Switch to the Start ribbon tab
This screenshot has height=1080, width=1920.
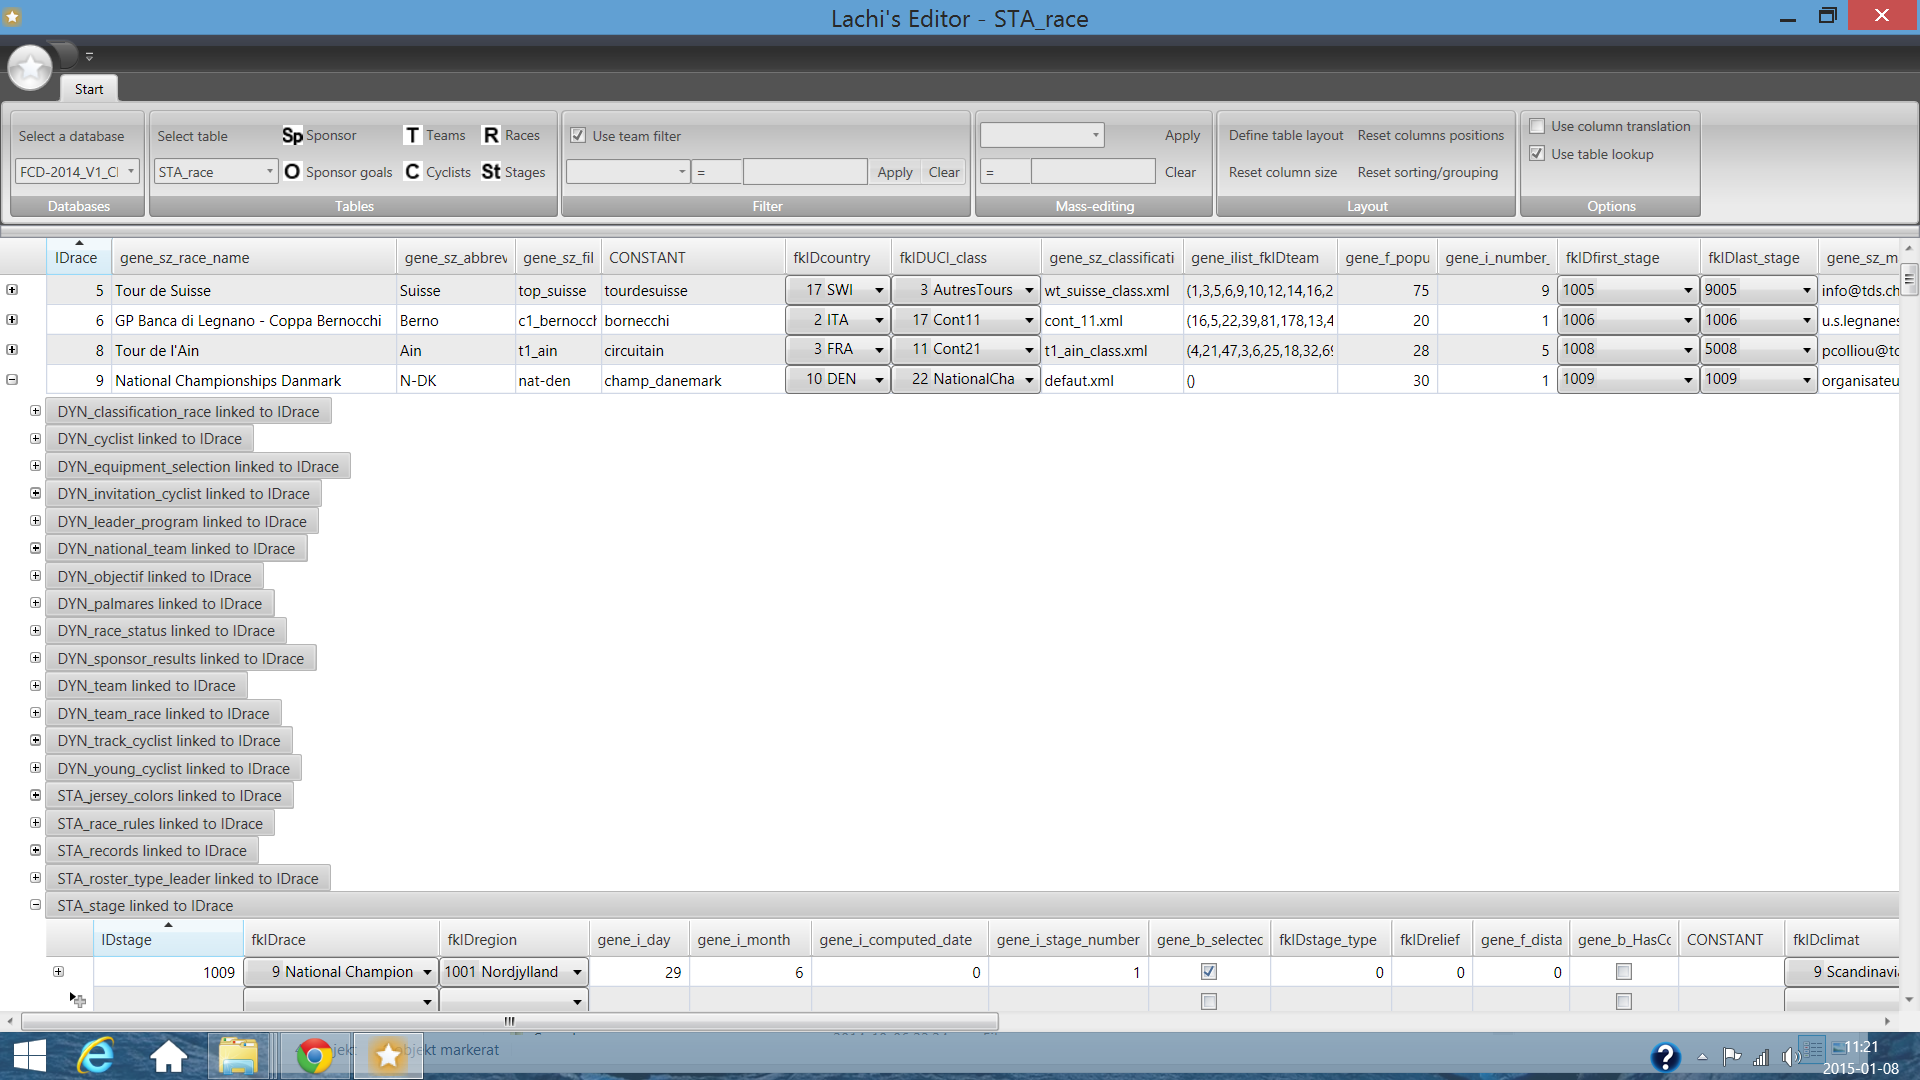pyautogui.click(x=88, y=89)
